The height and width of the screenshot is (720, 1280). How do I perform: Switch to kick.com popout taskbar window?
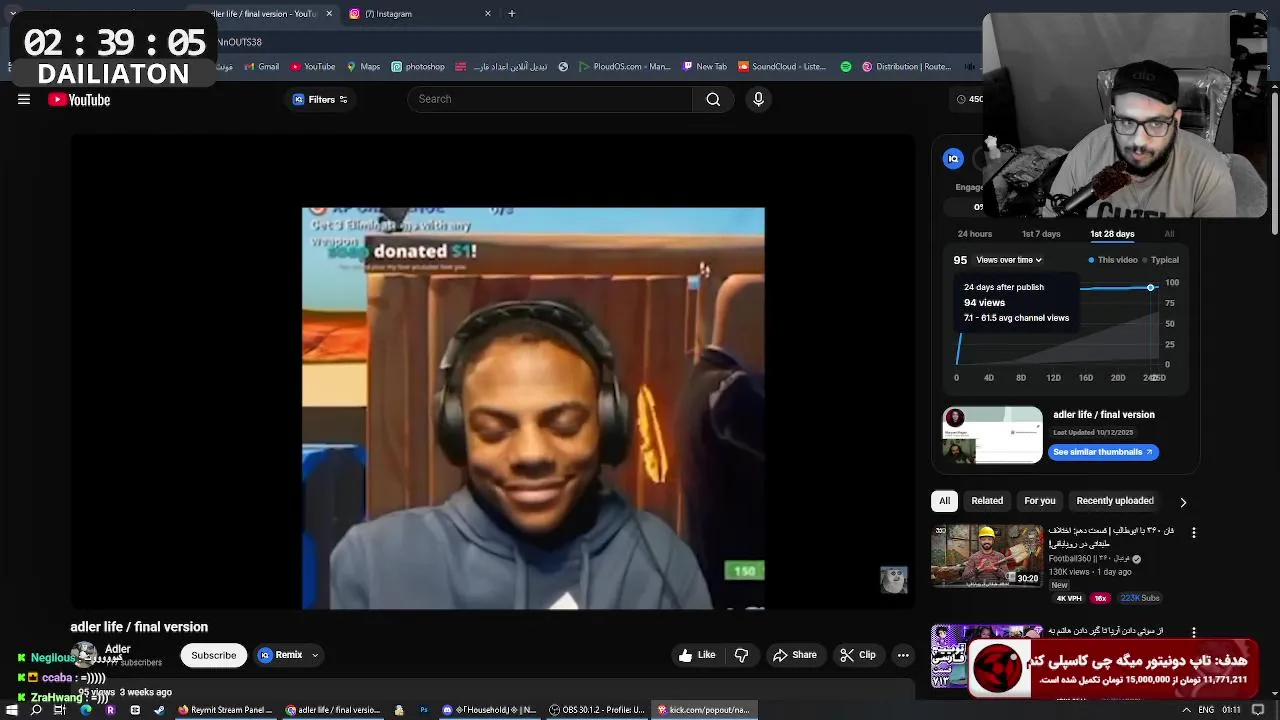[x=703, y=710]
